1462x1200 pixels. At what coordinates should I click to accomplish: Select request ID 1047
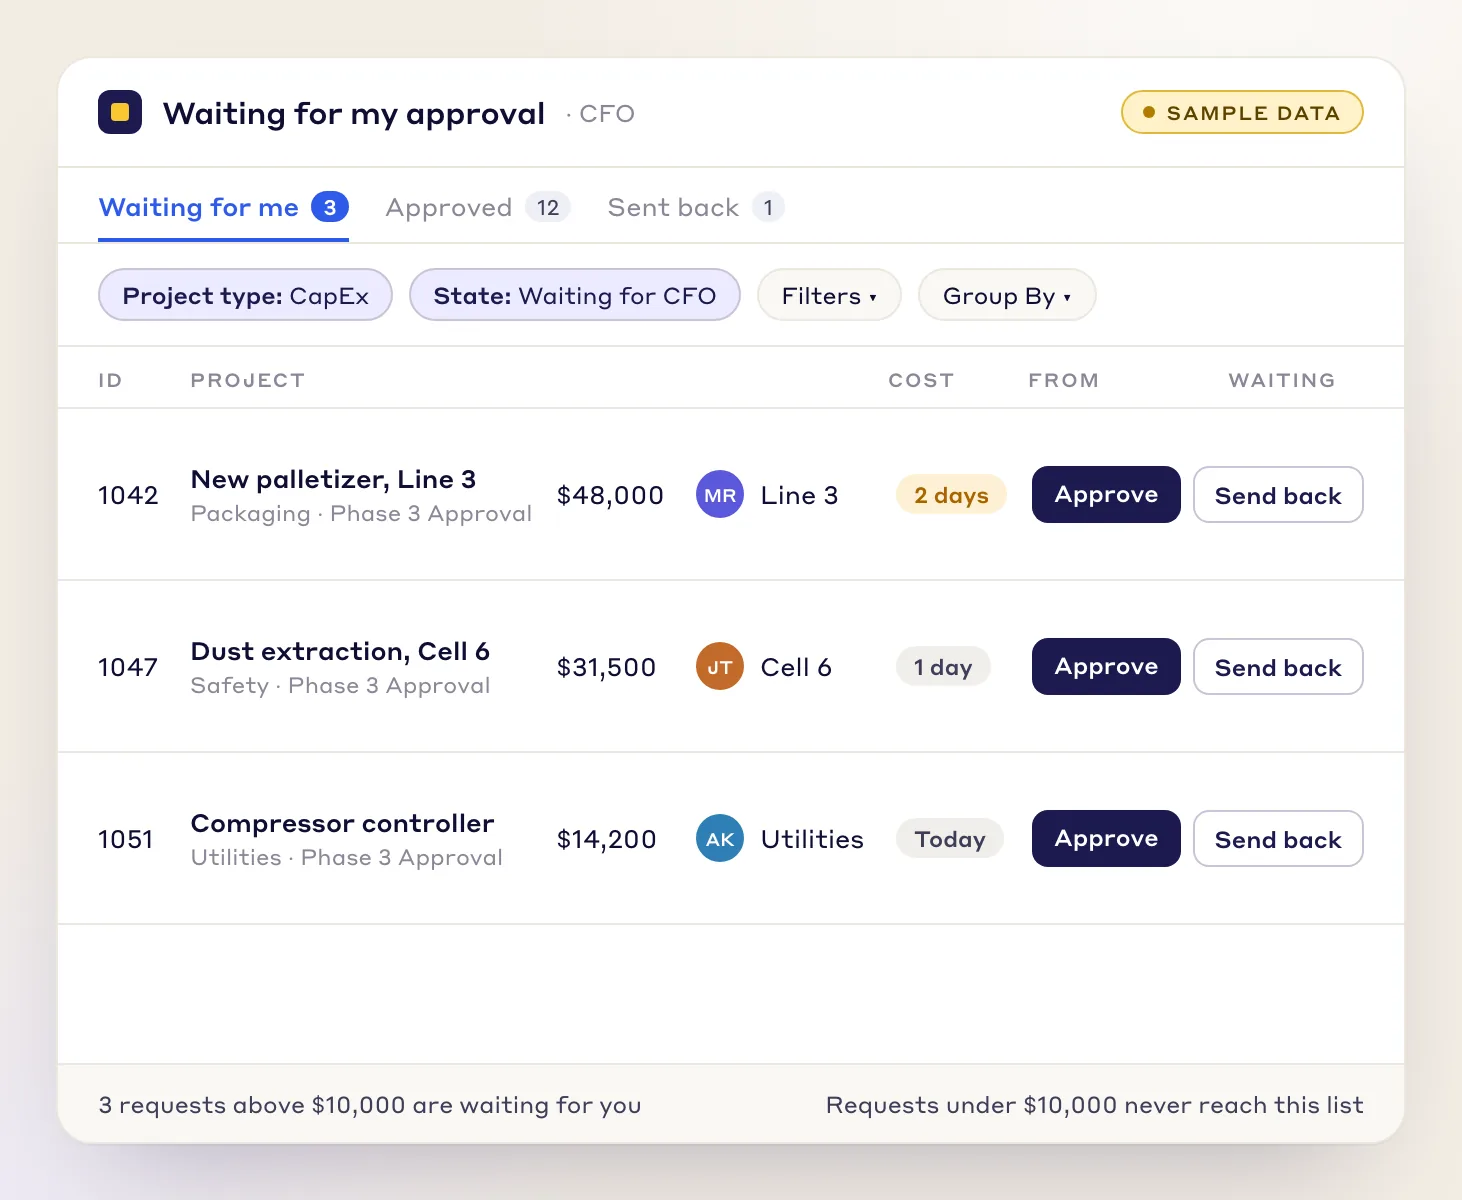(x=128, y=667)
